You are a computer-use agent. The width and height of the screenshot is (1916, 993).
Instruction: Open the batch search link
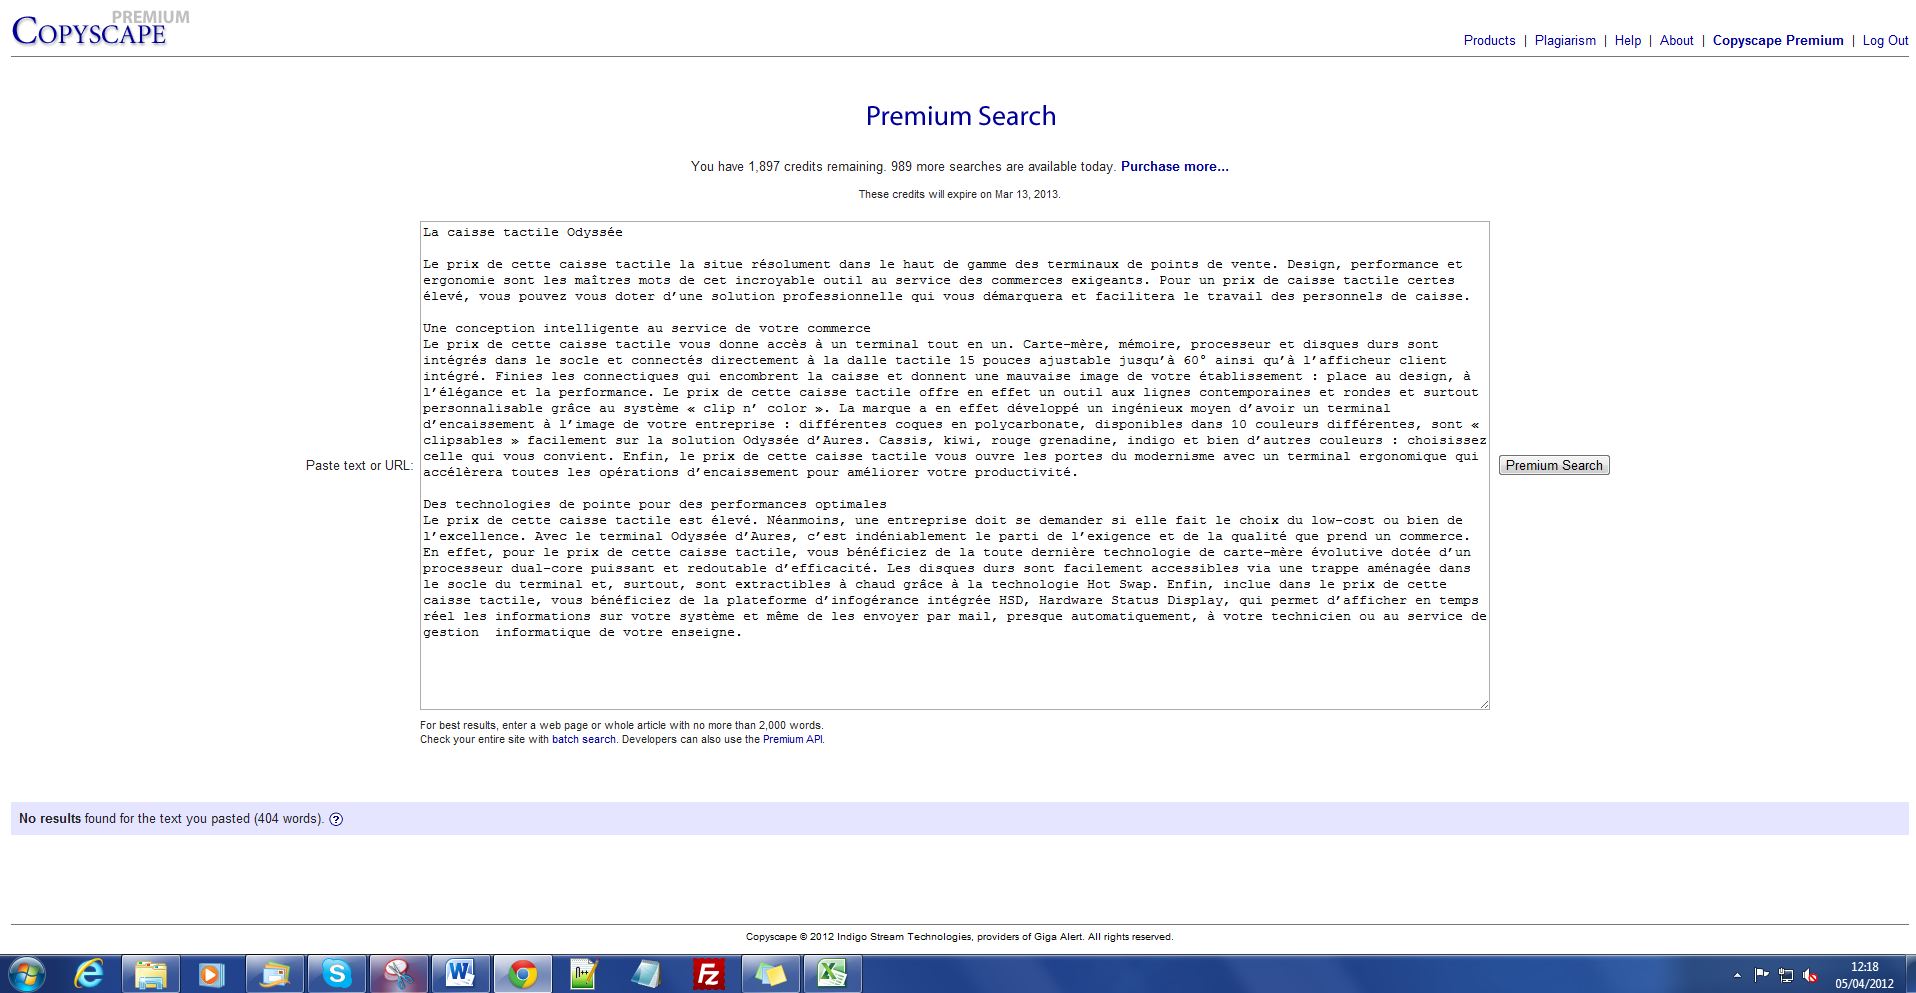tap(583, 739)
